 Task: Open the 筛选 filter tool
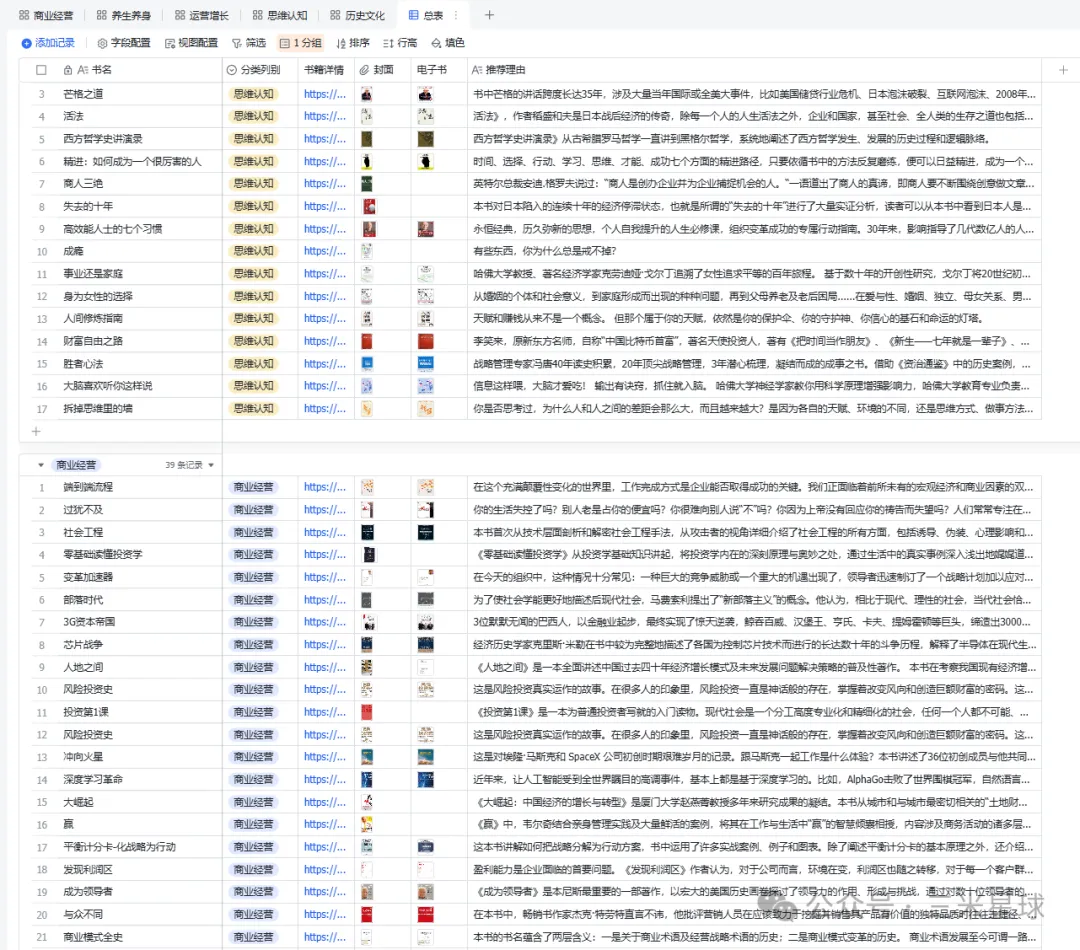249,43
